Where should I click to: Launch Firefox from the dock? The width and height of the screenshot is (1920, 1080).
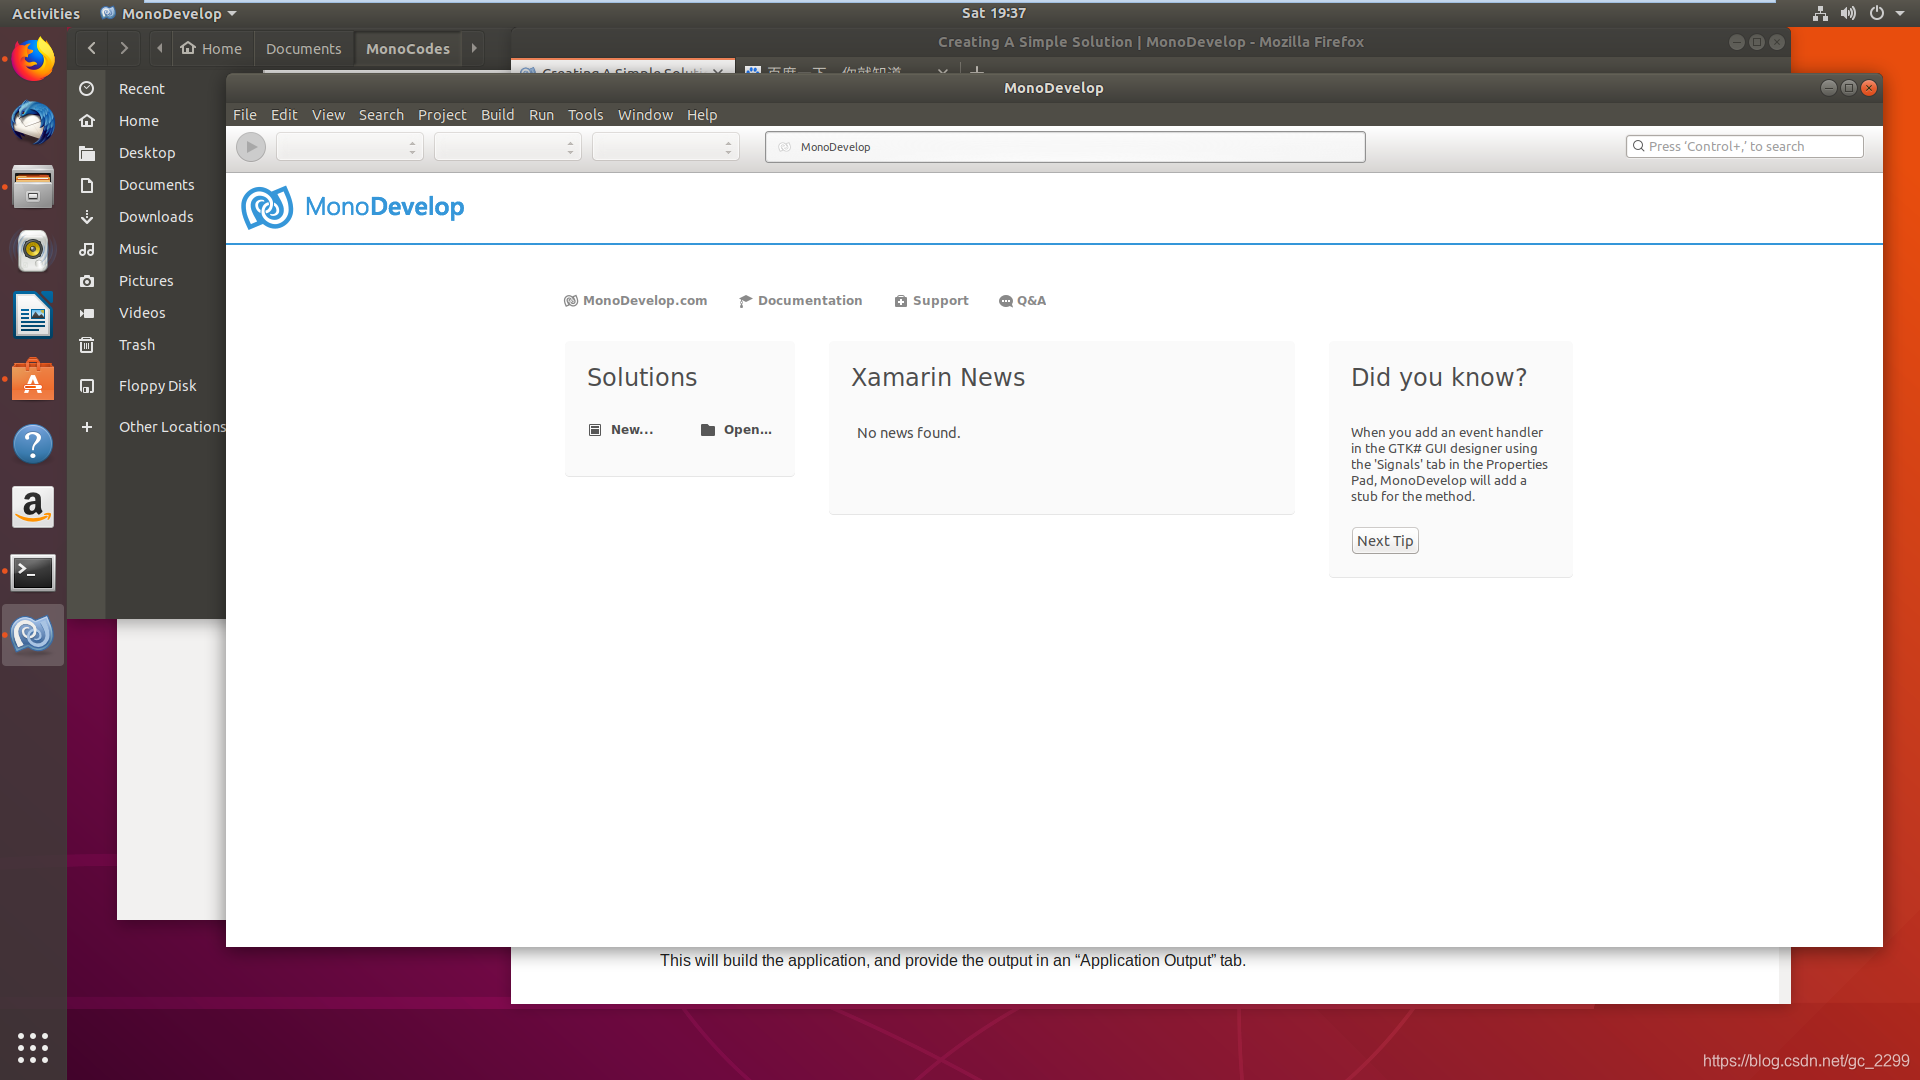pos(33,59)
